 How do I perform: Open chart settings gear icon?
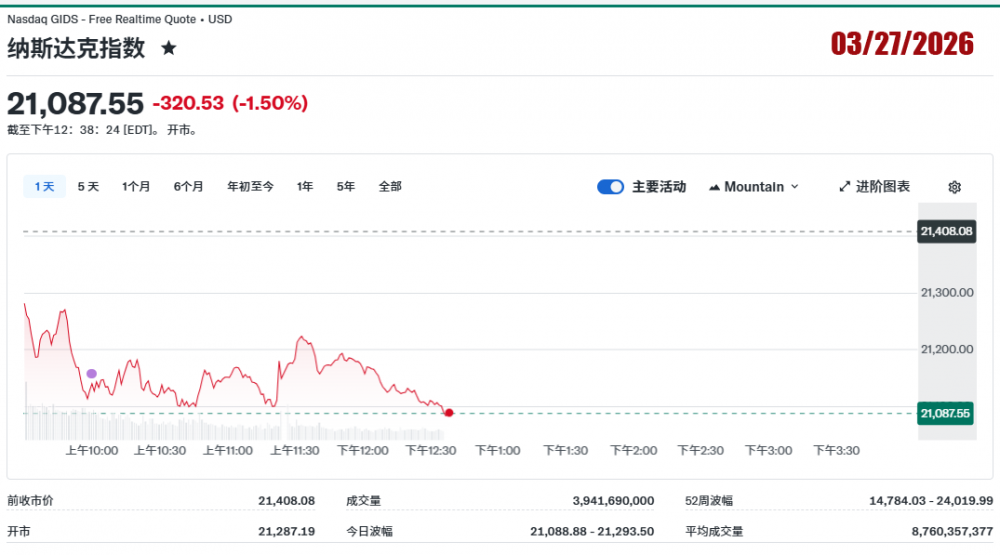coord(954,187)
